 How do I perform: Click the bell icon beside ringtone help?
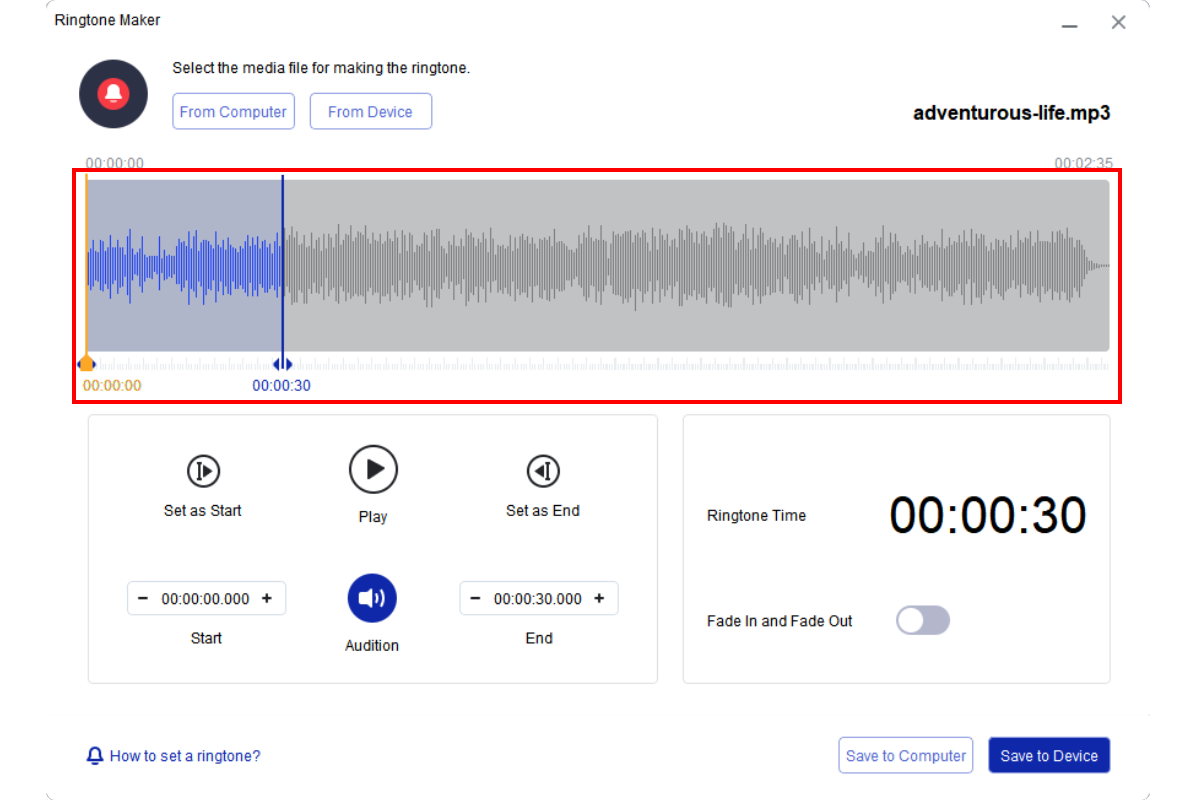[95, 756]
